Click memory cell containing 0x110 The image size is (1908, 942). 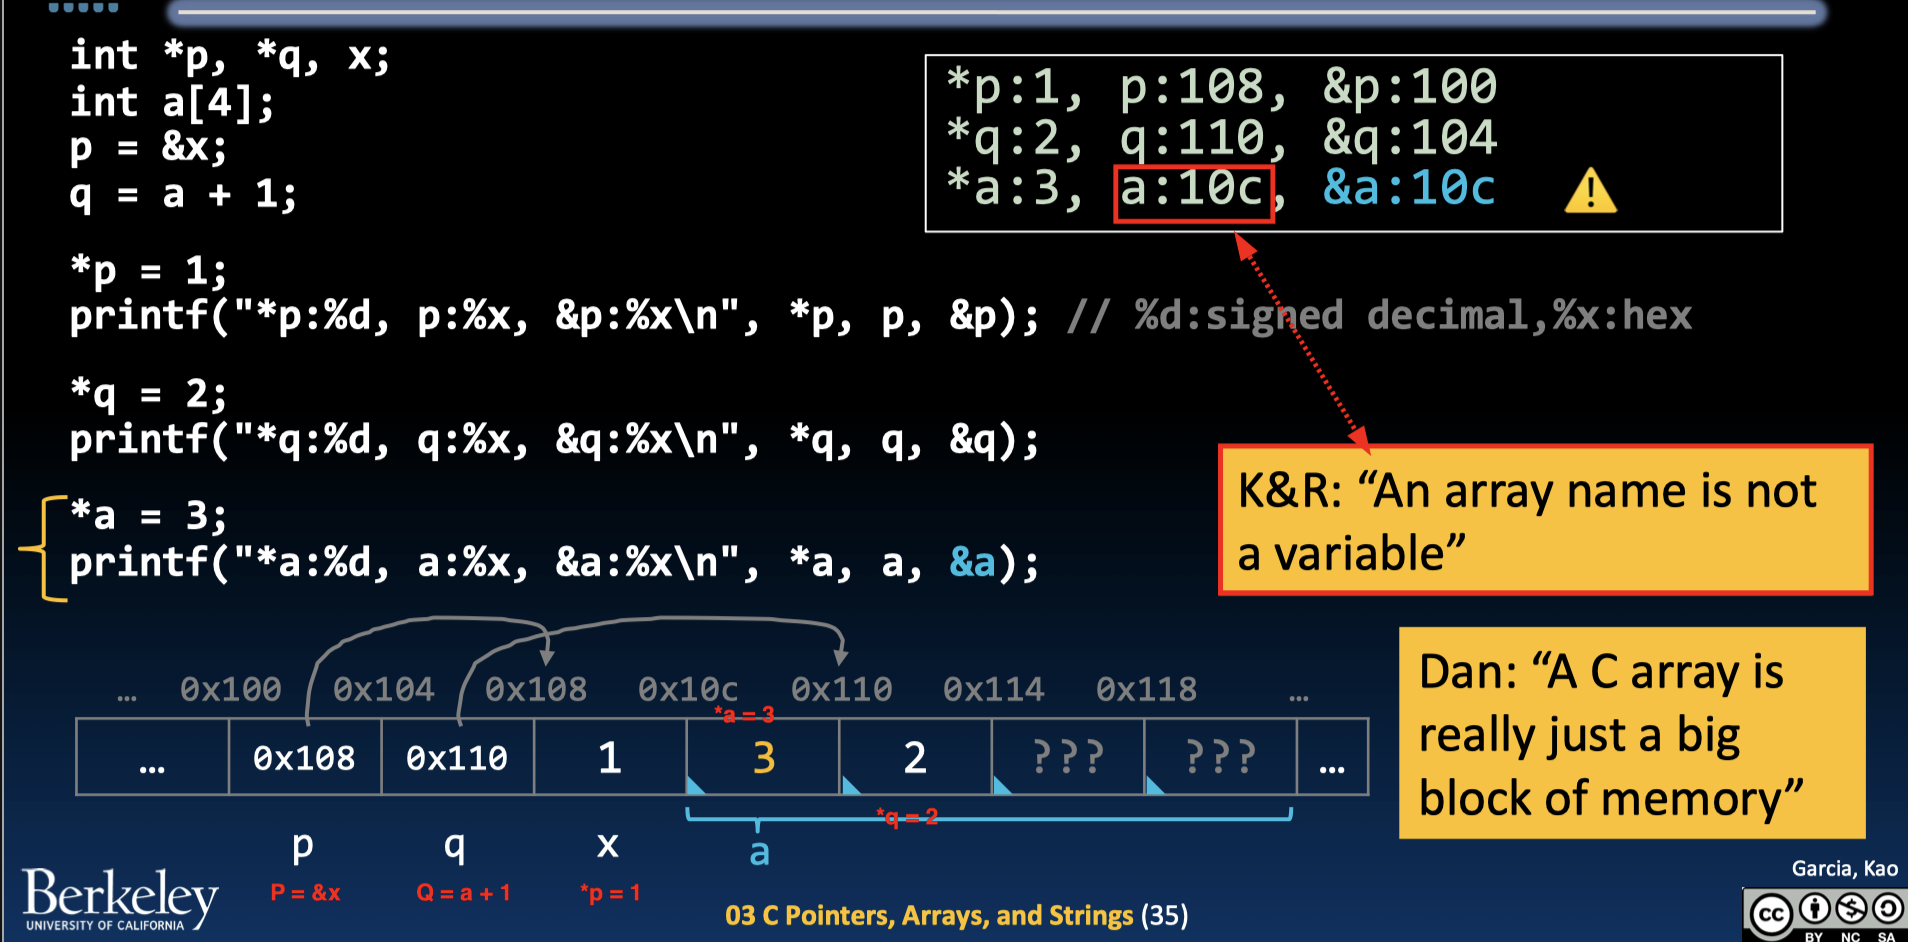point(457,758)
